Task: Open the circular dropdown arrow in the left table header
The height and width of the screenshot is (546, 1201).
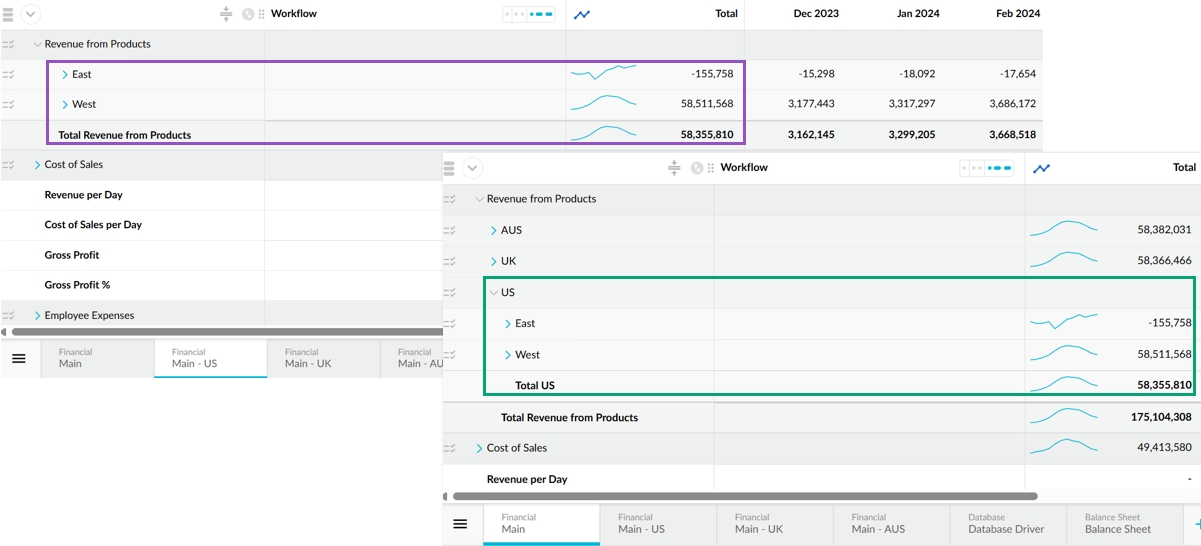Action: 30,14
